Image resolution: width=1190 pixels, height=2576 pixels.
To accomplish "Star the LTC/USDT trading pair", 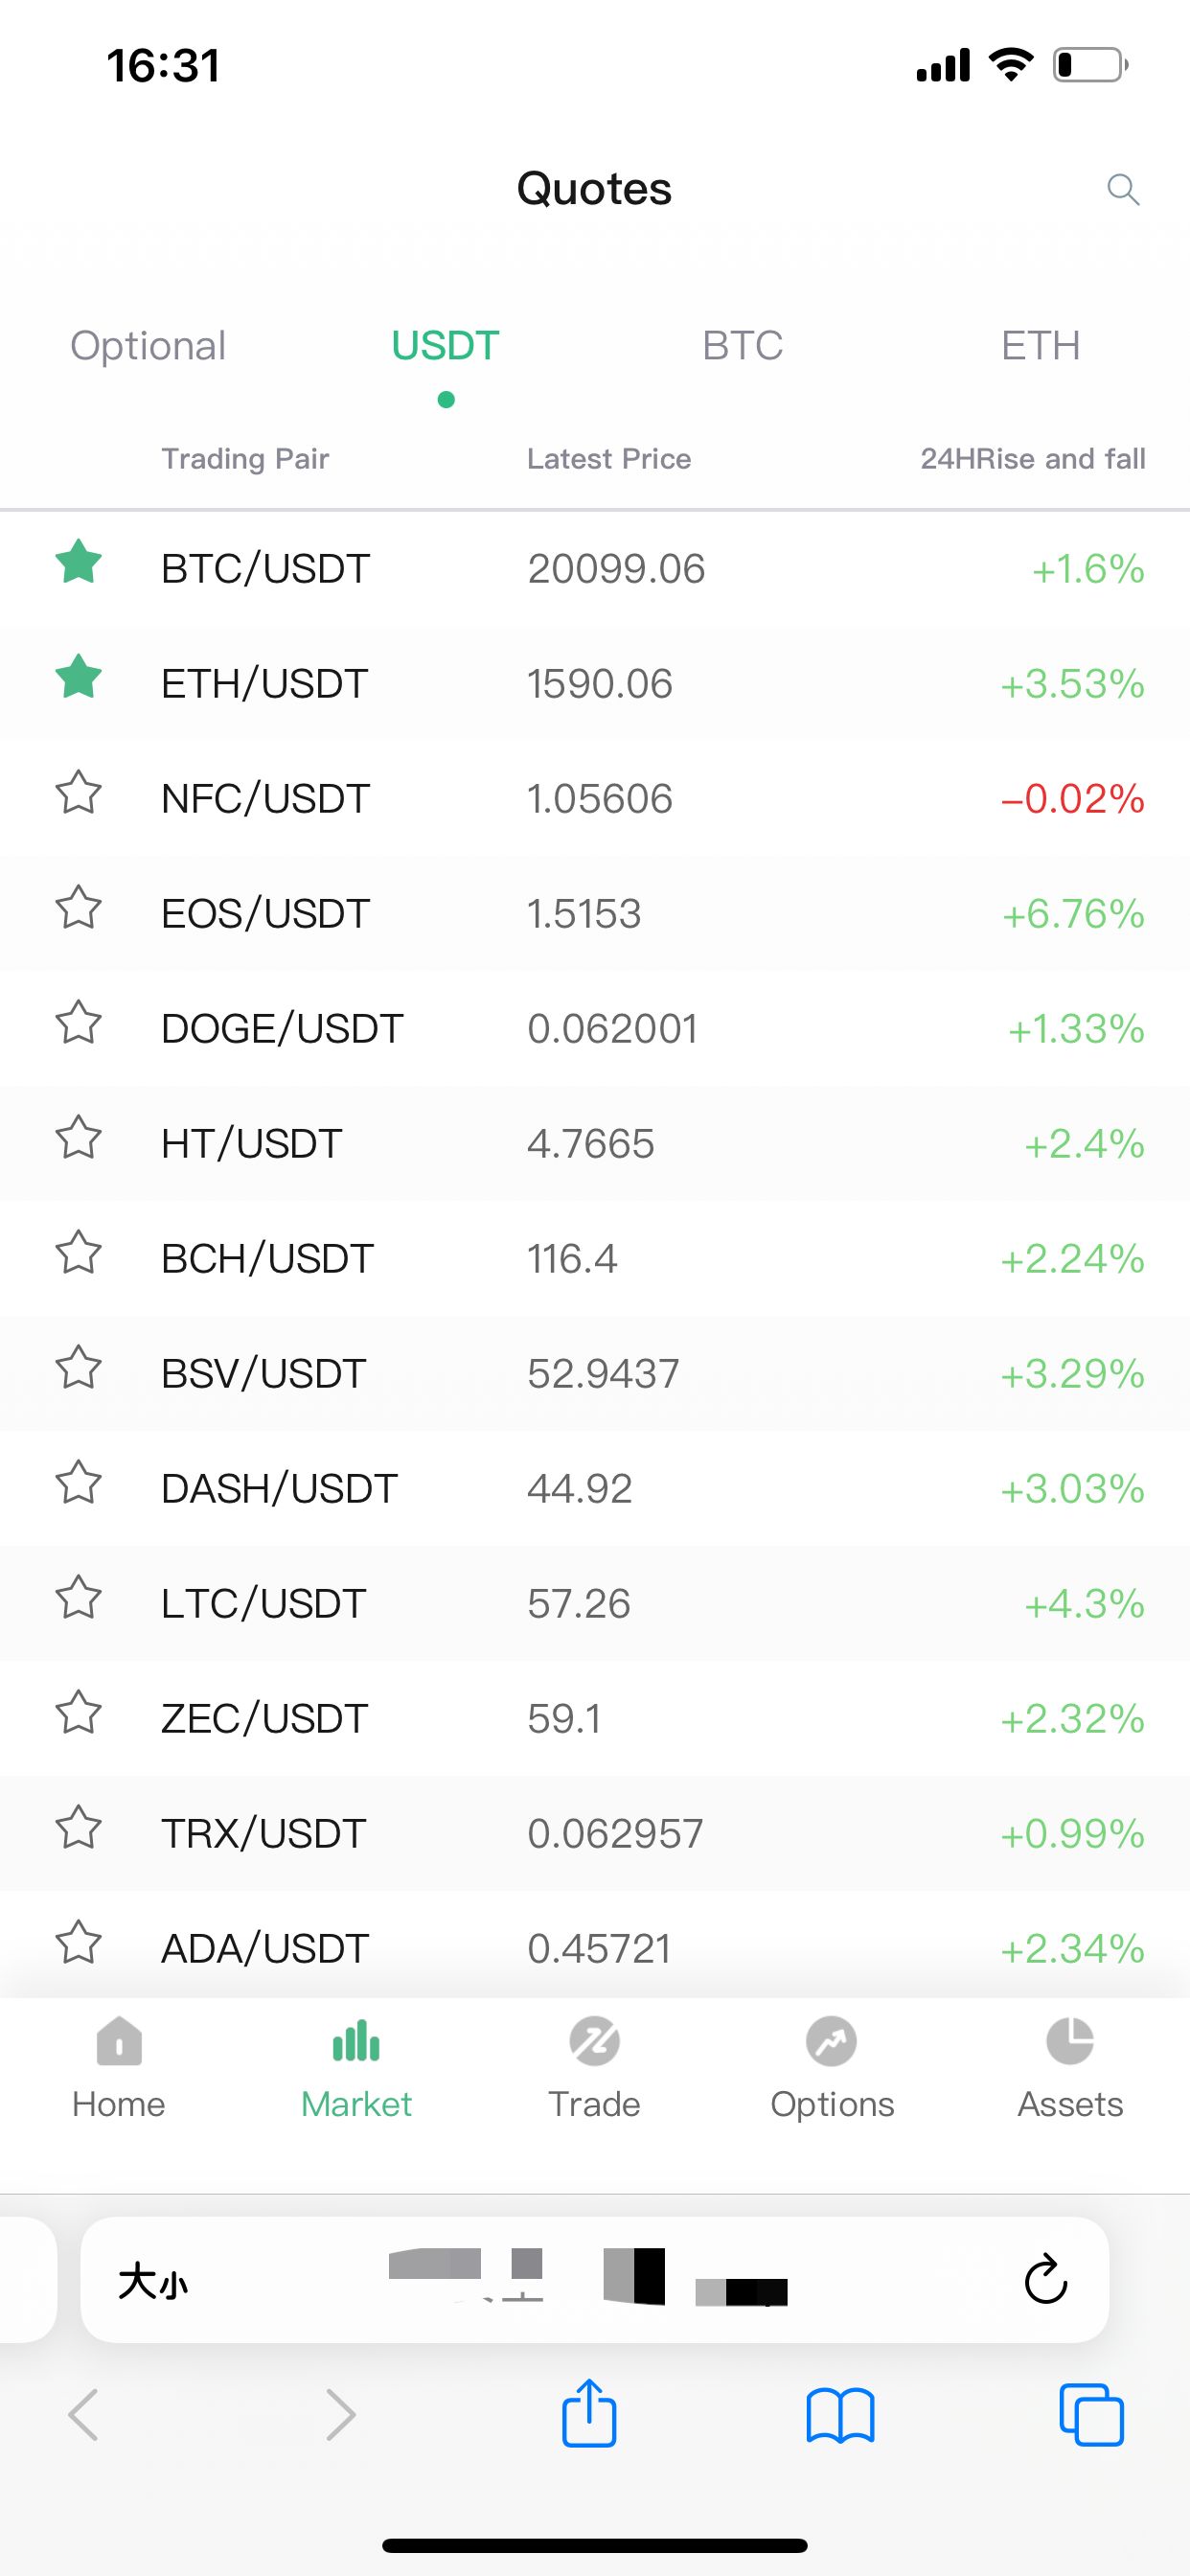I will coord(78,1598).
